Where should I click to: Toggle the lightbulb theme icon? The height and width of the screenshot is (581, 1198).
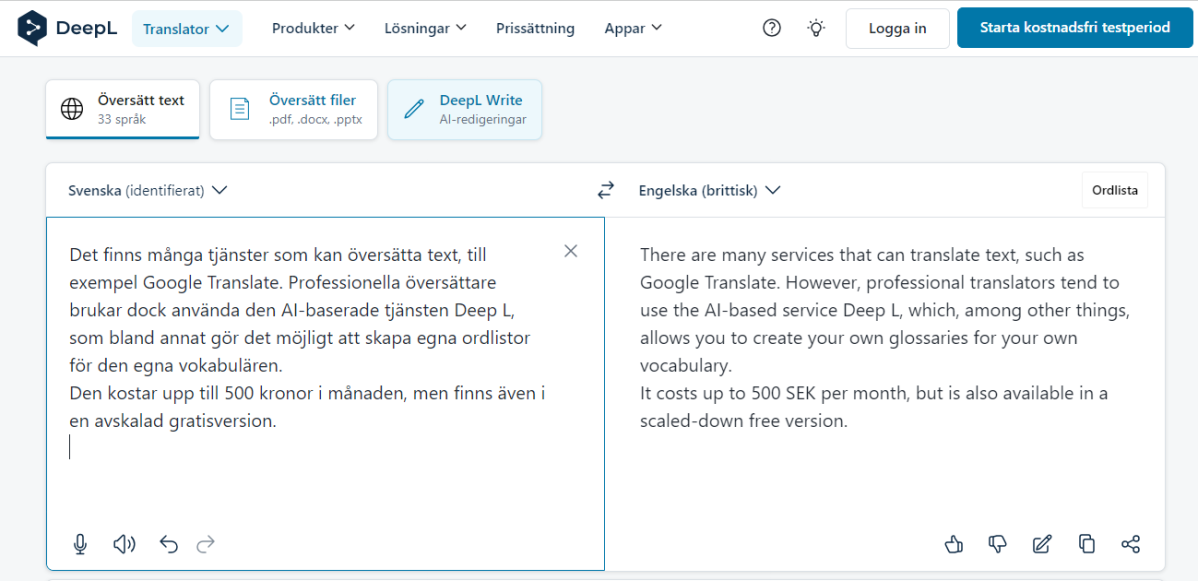816,28
